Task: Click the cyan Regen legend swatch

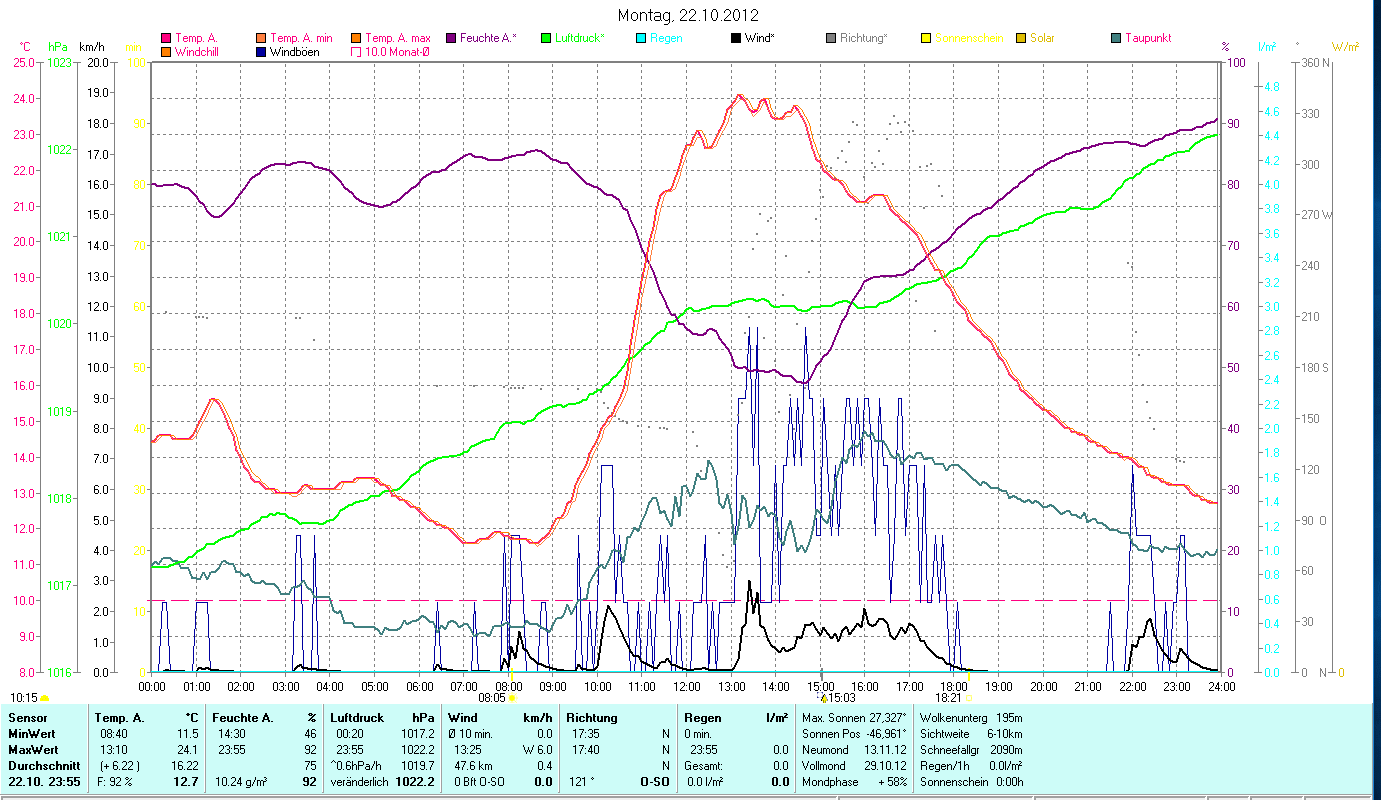Action: pos(640,38)
